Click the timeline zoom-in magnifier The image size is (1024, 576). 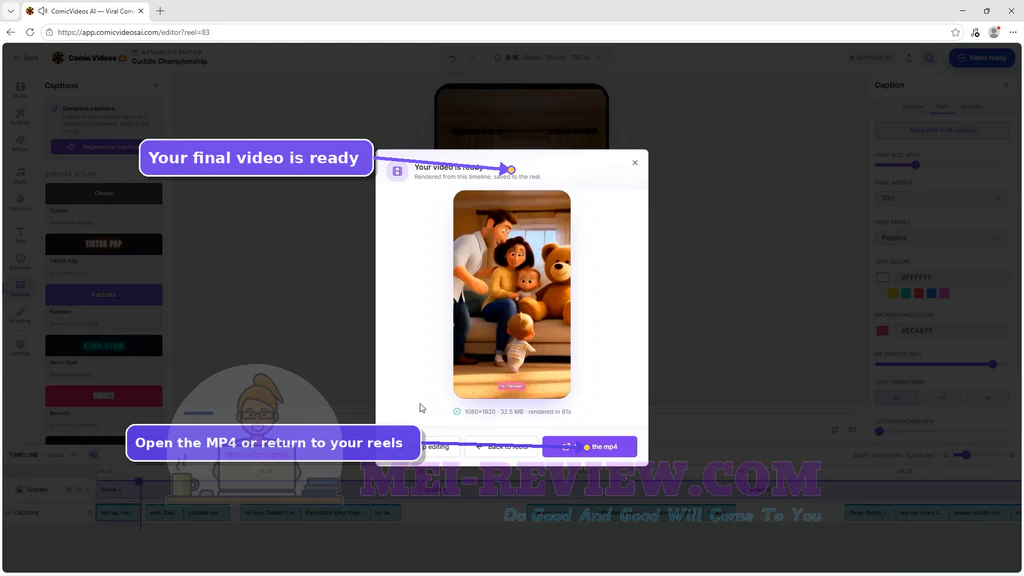point(1012,455)
